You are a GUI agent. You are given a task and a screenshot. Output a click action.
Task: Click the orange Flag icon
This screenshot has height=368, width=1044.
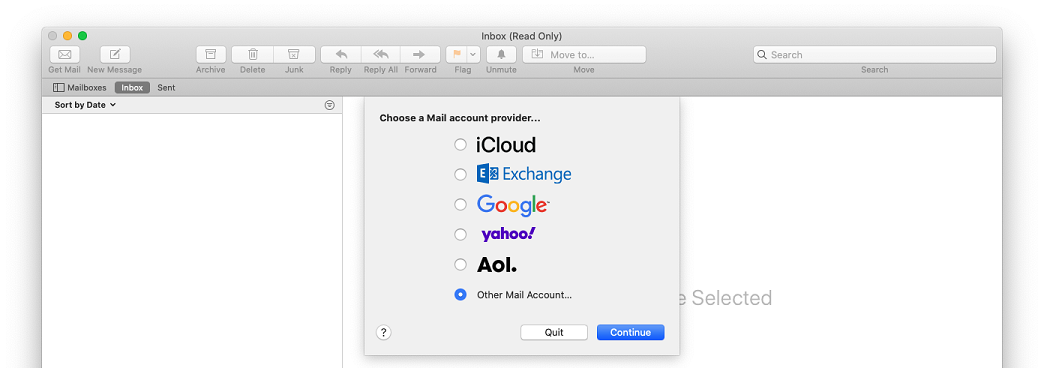tap(457, 55)
